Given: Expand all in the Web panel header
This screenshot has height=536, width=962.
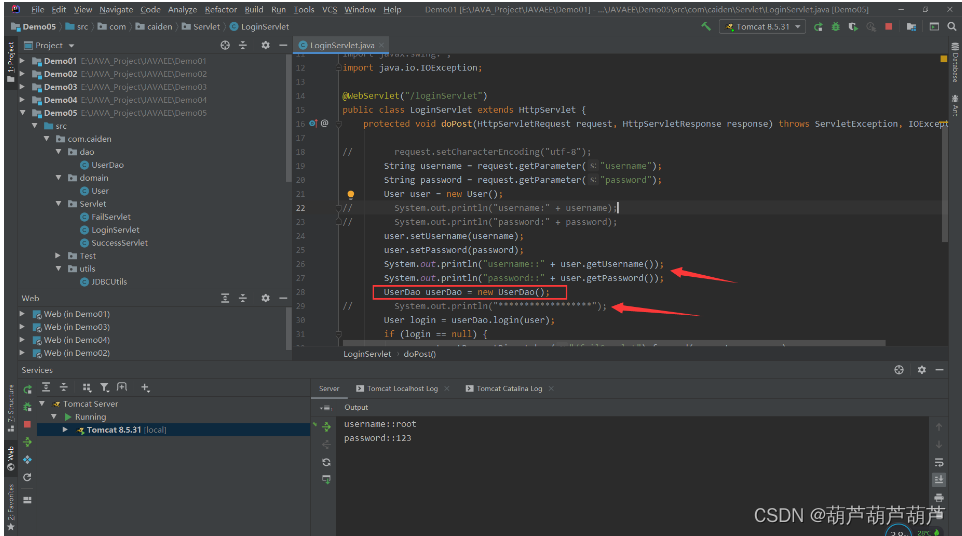Looking at the screenshot, I should (x=225, y=298).
